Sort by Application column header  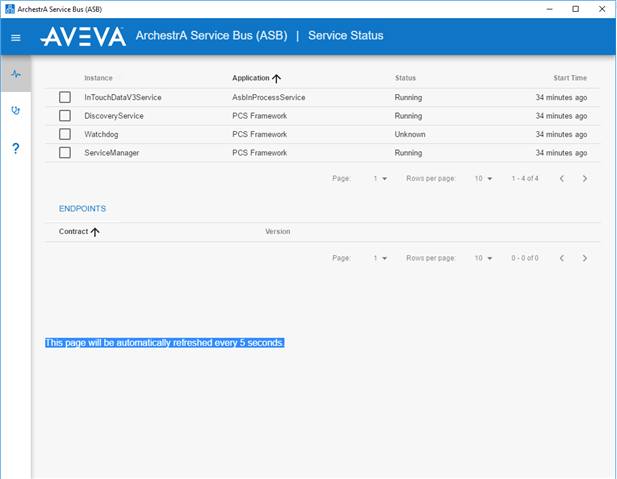[x=251, y=78]
